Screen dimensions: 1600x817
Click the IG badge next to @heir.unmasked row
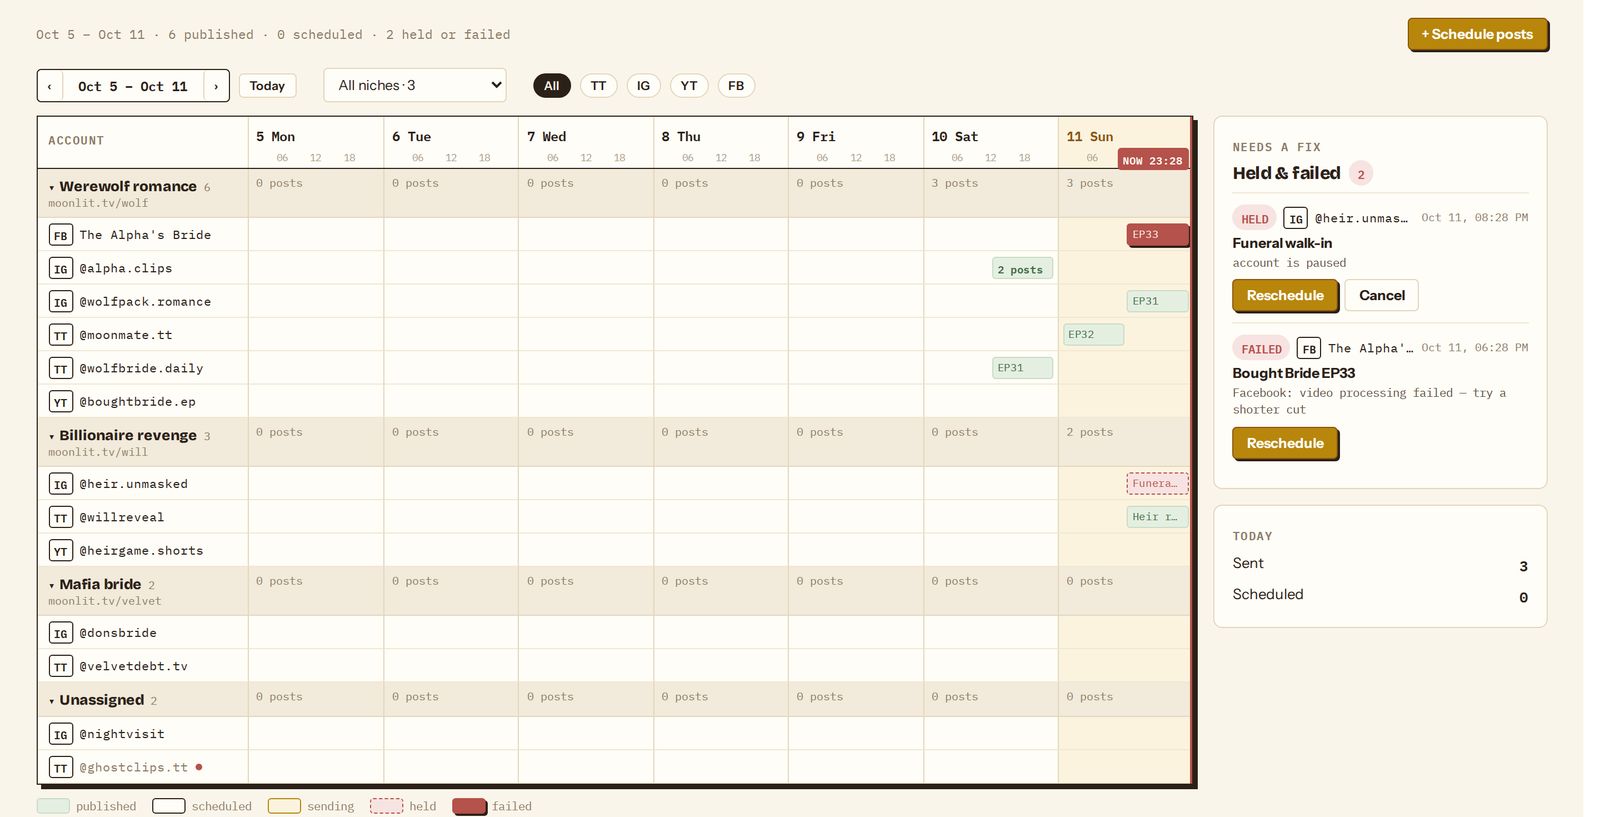pos(61,484)
